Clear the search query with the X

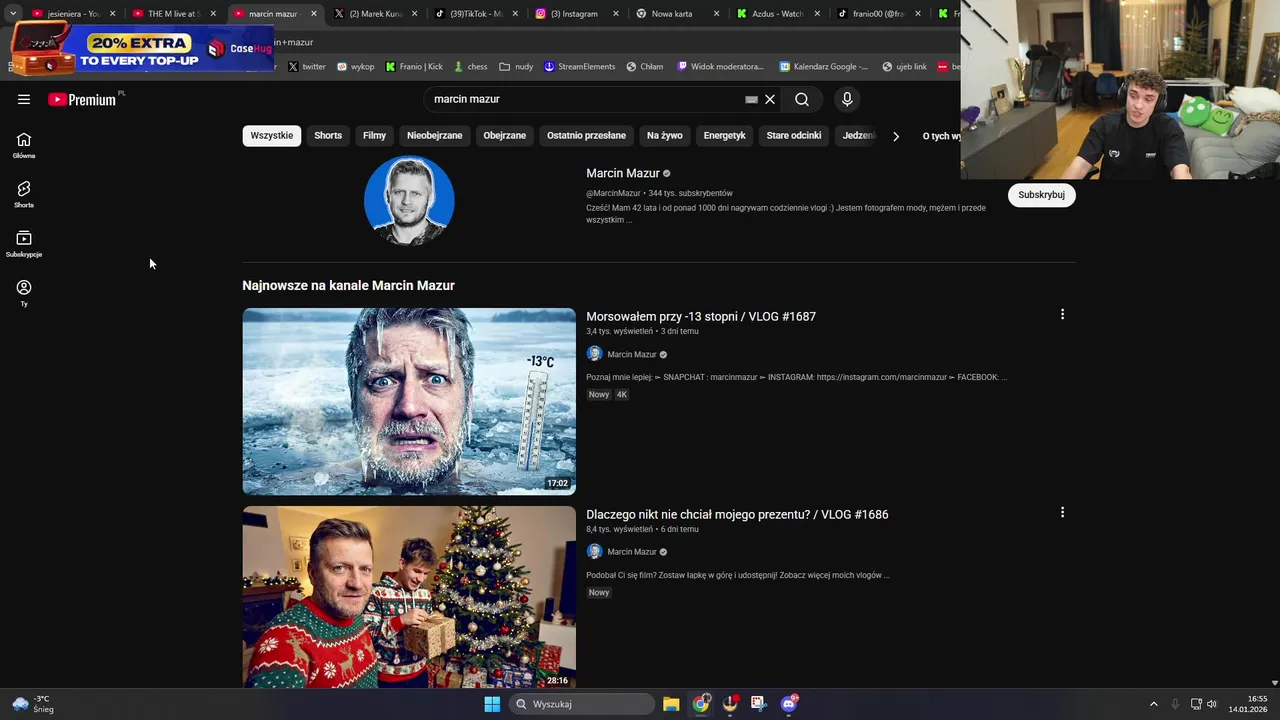pos(770,99)
